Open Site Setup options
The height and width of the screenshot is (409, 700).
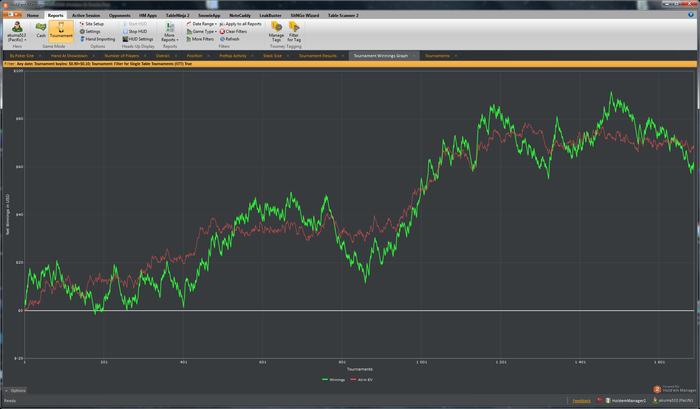tap(92, 24)
